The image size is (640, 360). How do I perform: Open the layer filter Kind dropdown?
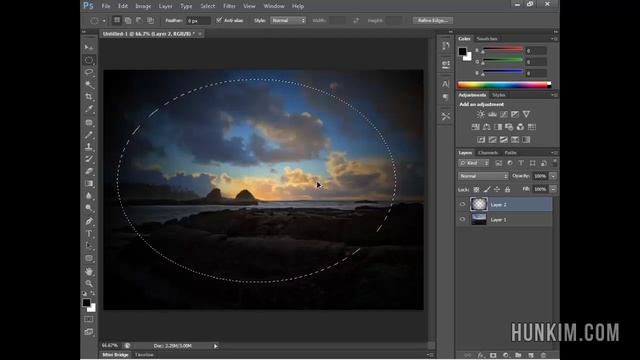pyautogui.click(x=474, y=163)
